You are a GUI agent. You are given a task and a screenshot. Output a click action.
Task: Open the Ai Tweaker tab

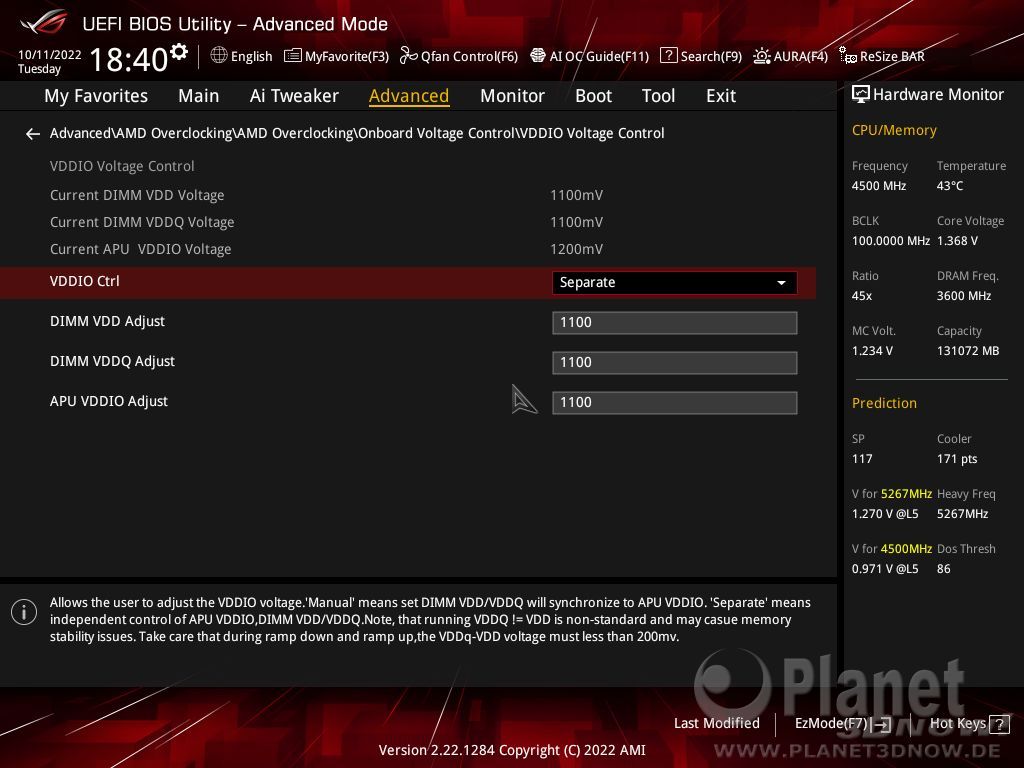294,96
